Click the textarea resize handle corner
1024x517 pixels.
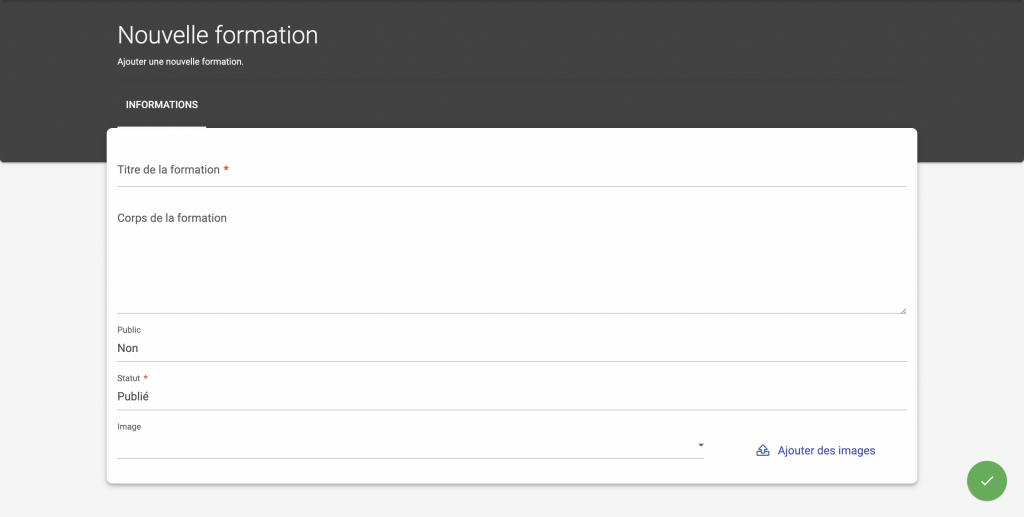pyautogui.click(x=903, y=311)
